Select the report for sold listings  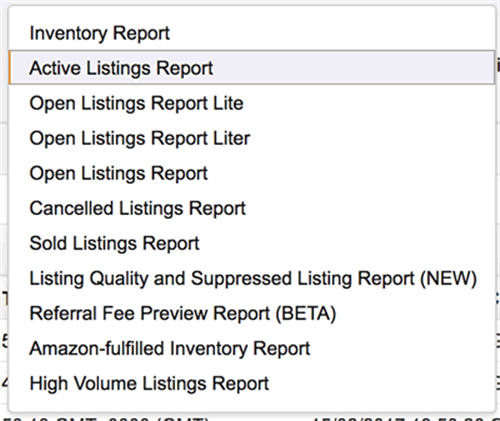point(252,243)
